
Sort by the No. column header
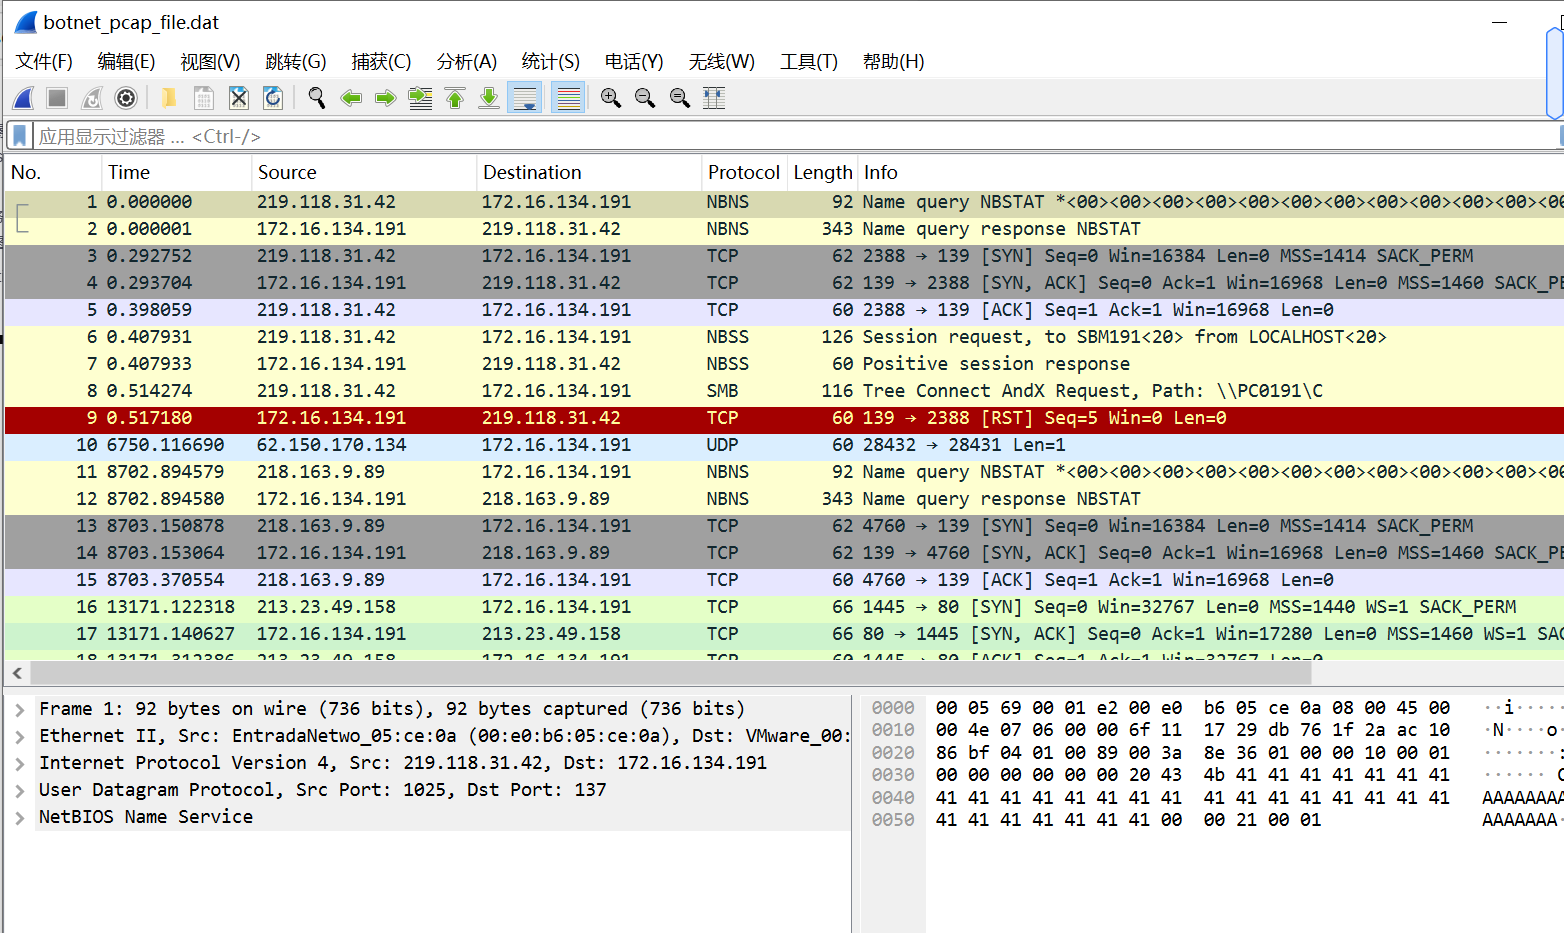(53, 172)
